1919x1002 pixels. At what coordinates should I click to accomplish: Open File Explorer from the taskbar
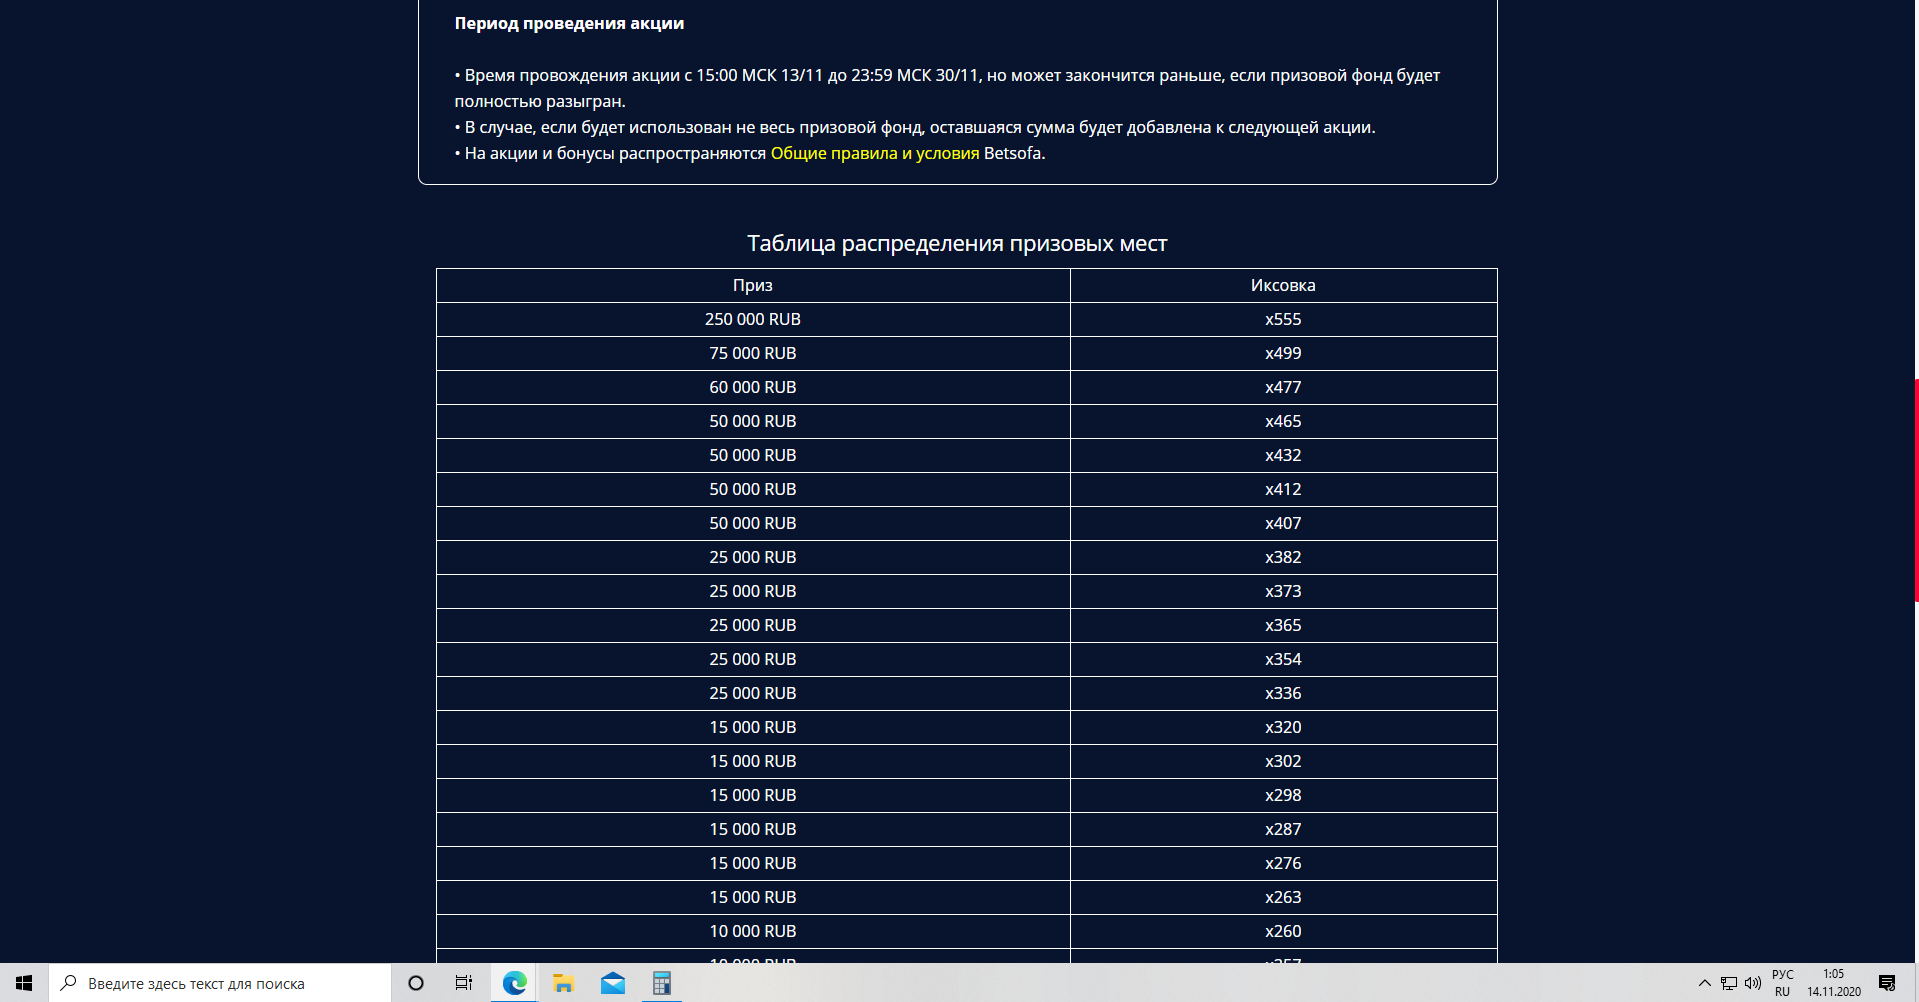point(563,983)
